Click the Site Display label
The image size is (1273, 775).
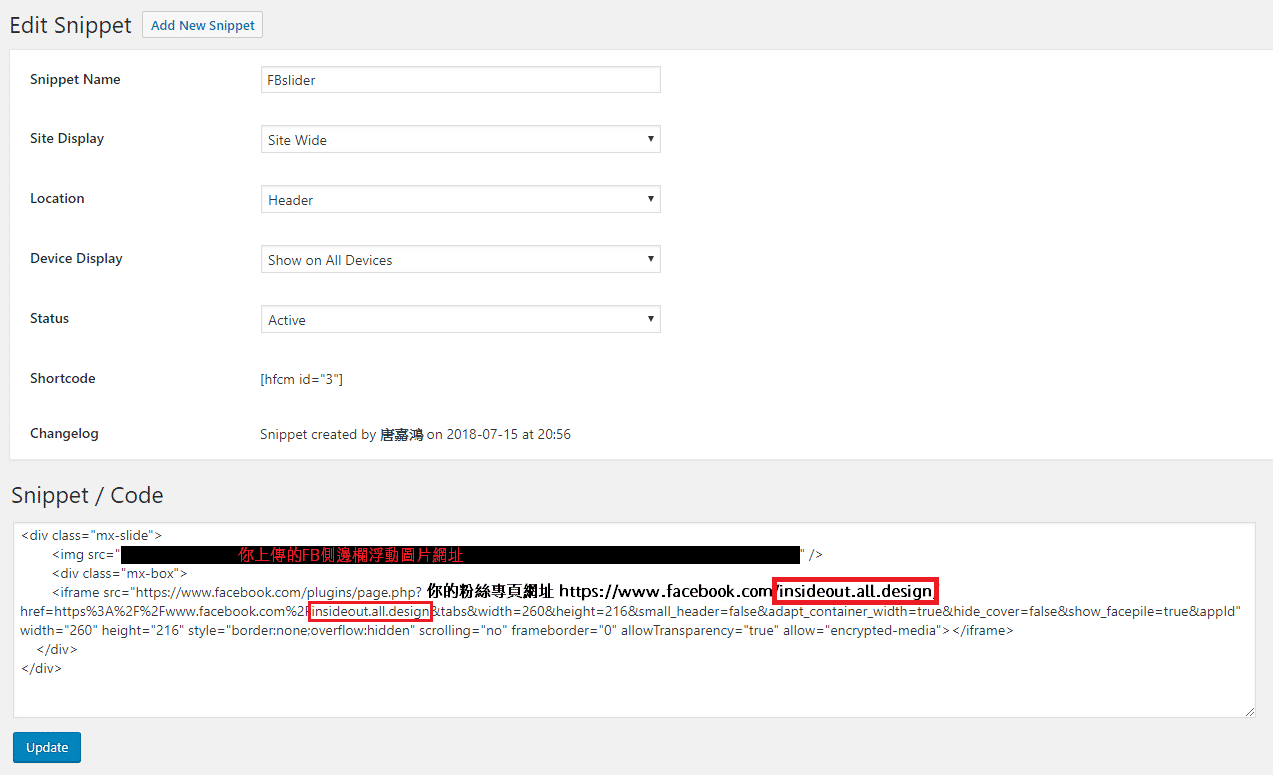[67, 139]
